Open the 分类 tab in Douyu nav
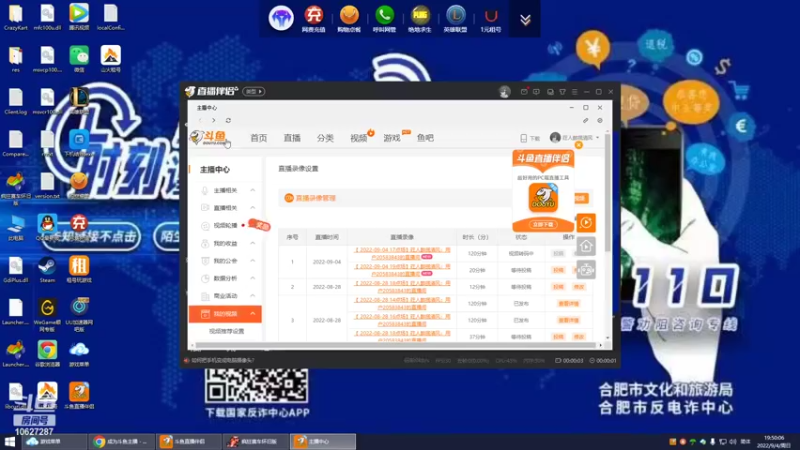The height and width of the screenshot is (450, 800). click(325, 138)
